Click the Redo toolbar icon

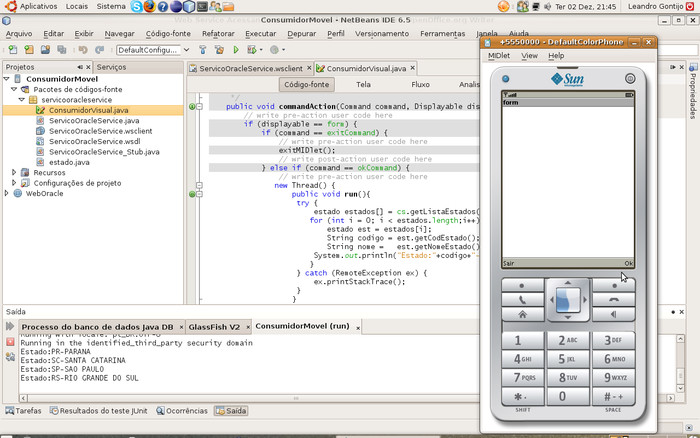click(100, 50)
